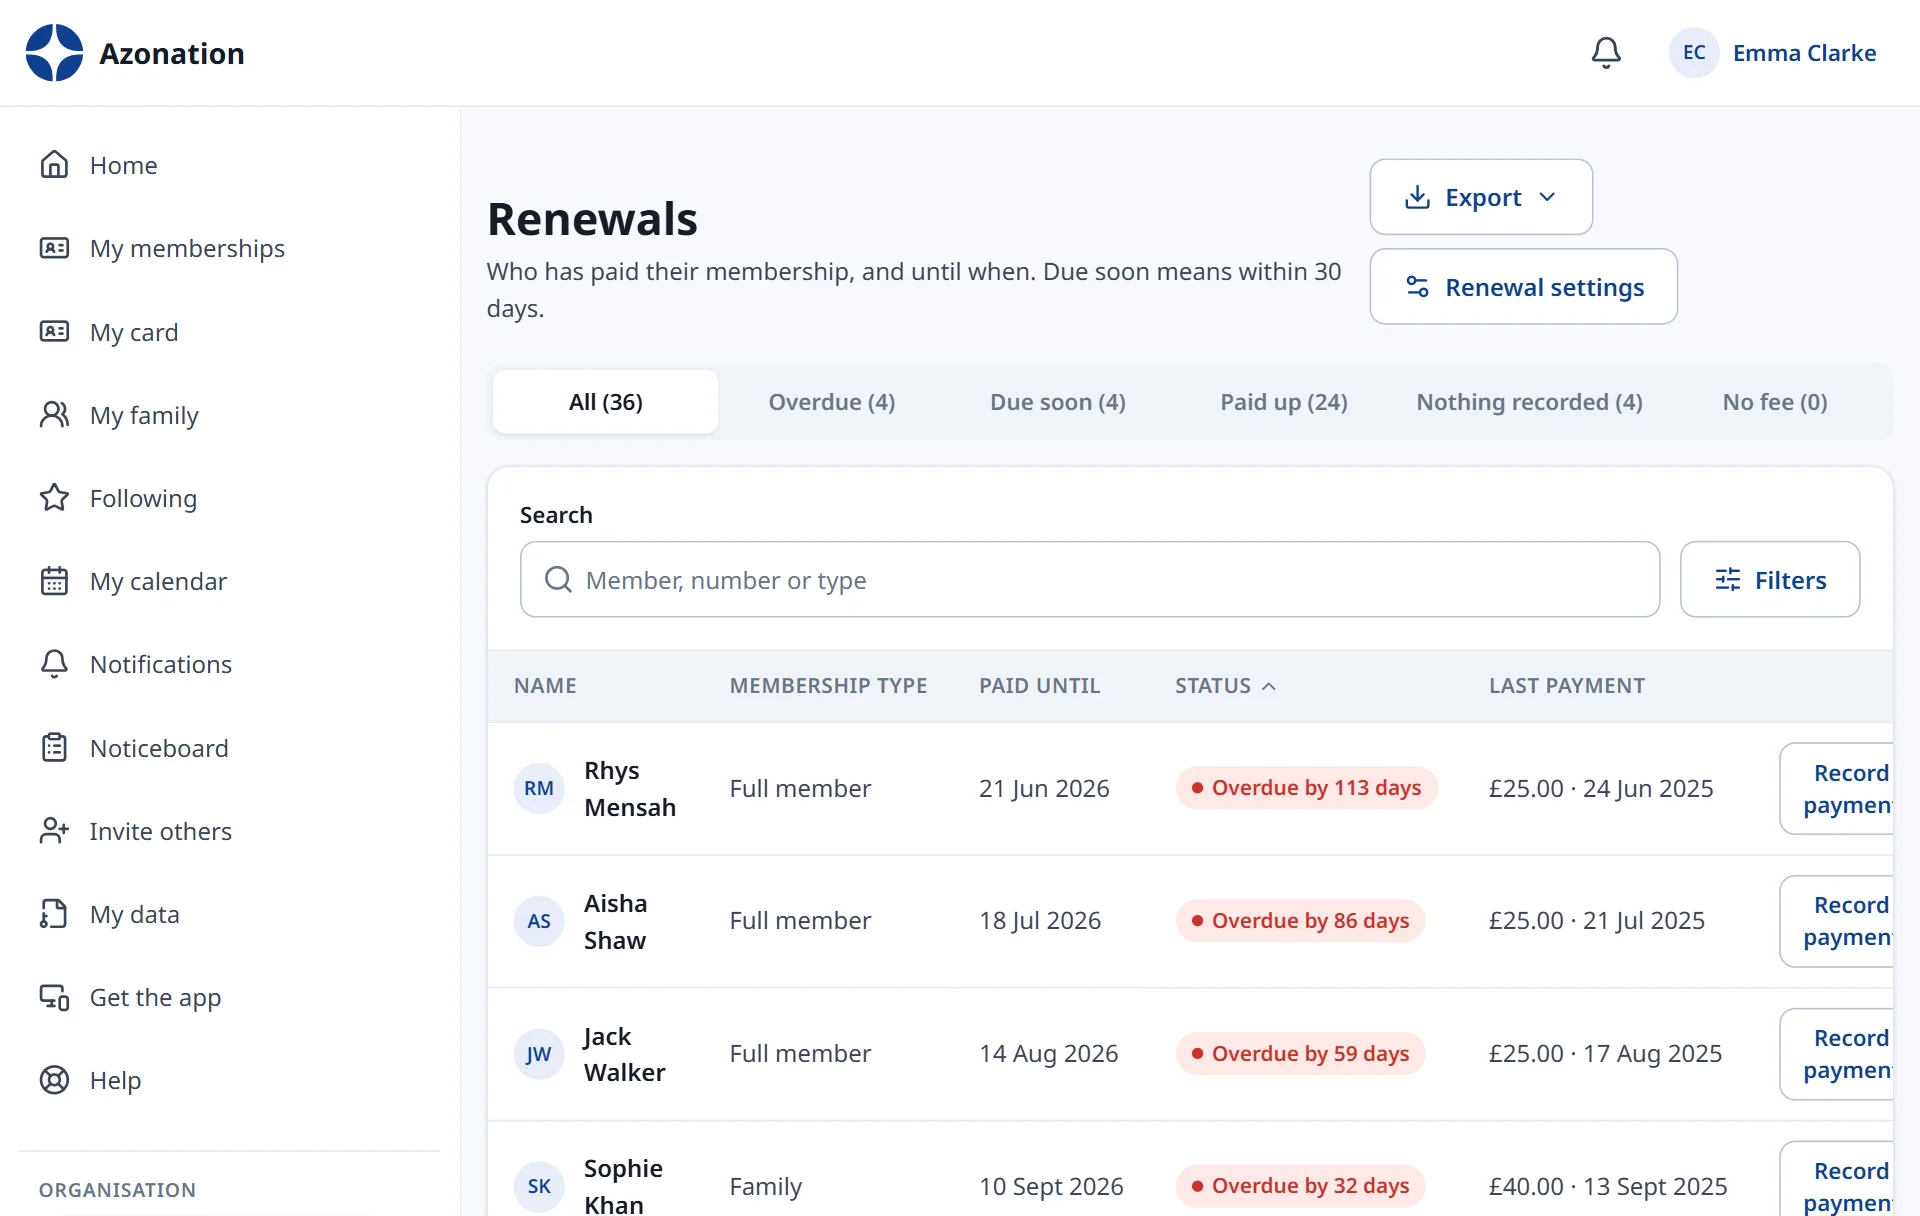Viewport: 1920px width, 1216px height.
Task: Click the RM avatar for Rhys Mensah
Action: click(x=539, y=789)
